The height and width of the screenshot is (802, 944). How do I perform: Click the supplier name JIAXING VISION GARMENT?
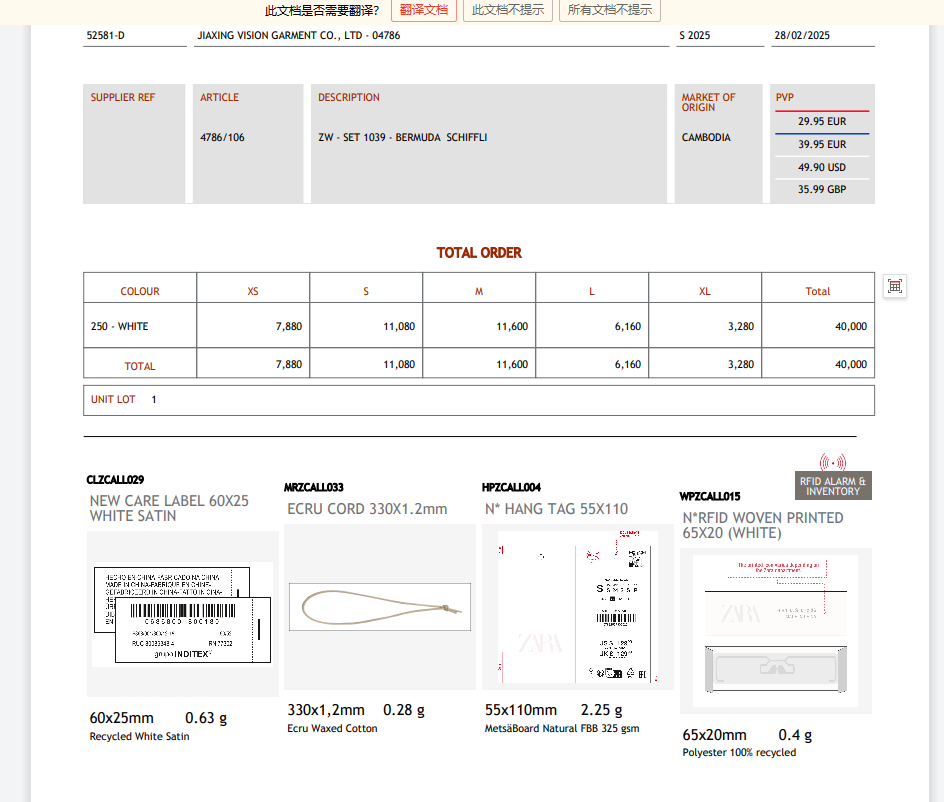click(x=298, y=35)
